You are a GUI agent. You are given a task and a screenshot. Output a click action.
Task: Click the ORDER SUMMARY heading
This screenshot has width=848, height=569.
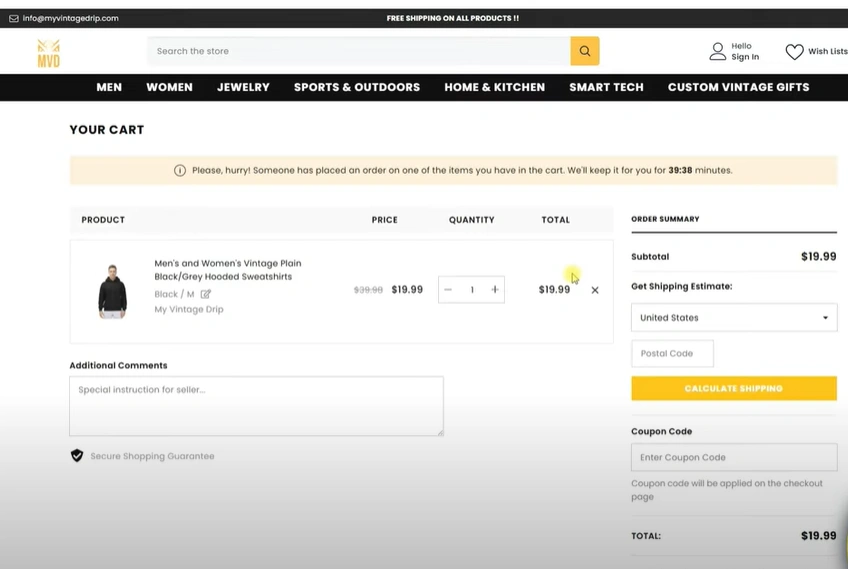tap(665, 219)
